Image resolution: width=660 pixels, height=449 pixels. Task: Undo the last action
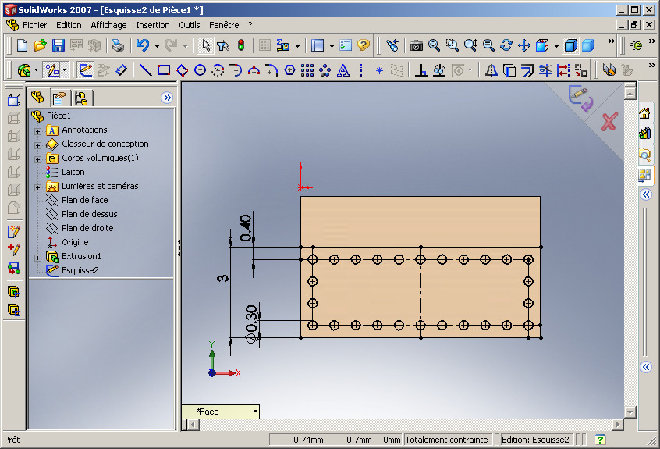tap(143, 45)
